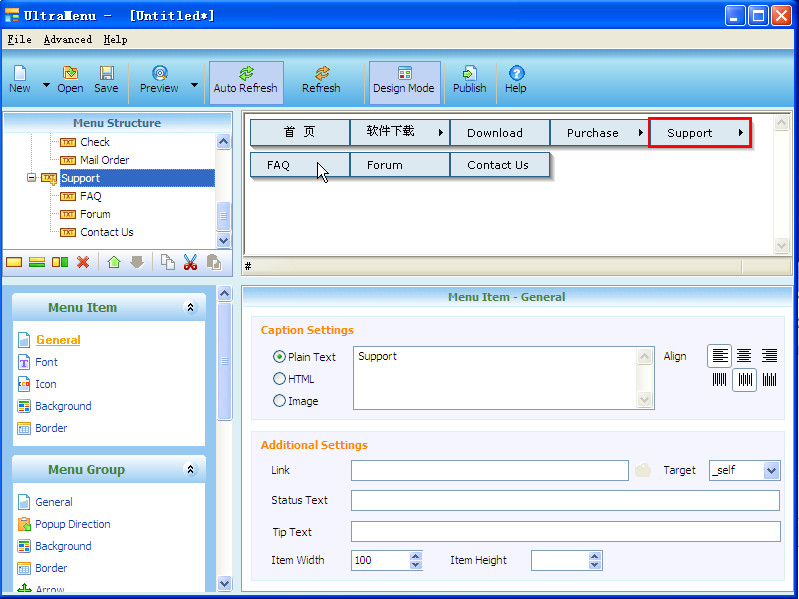The image size is (799, 599).
Task: Delete item with the red X icon
Action: point(83,262)
